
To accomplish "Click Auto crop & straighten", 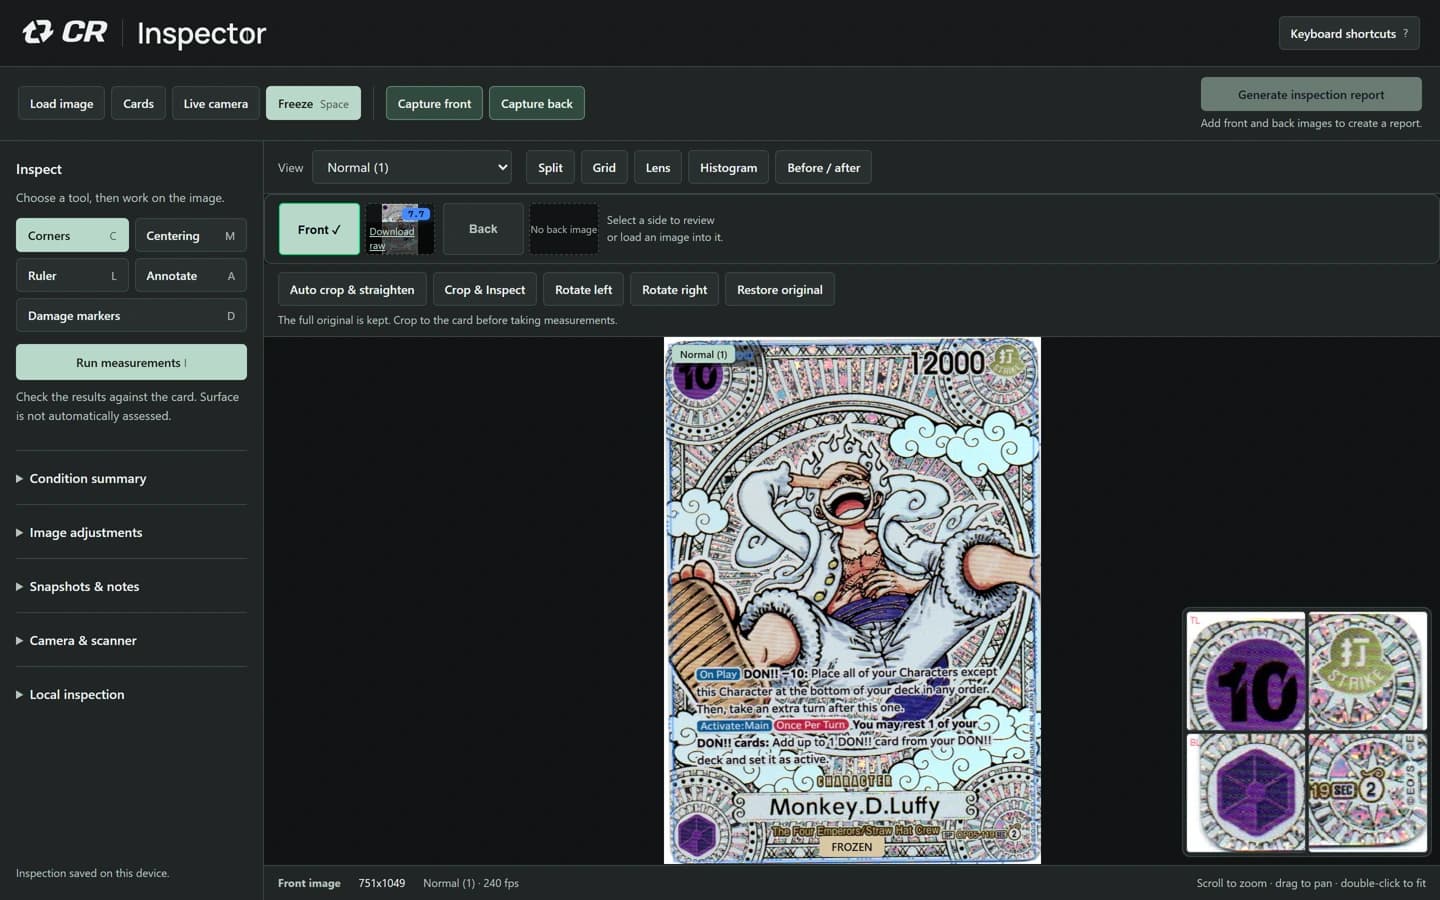I will (352, 289).
